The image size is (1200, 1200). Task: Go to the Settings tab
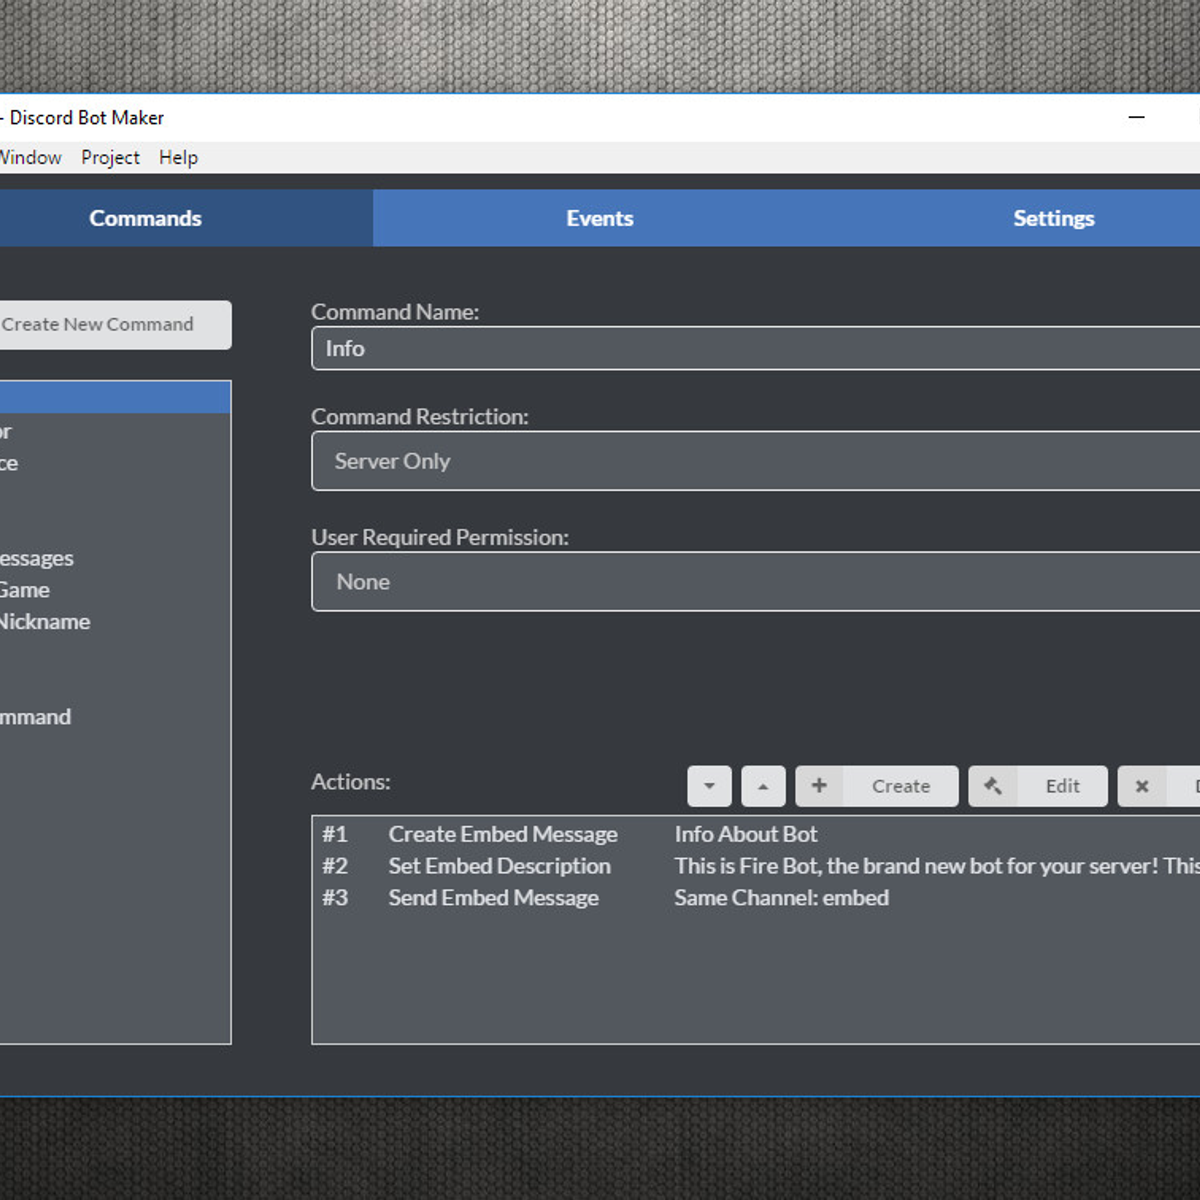tap(1053, 218)
